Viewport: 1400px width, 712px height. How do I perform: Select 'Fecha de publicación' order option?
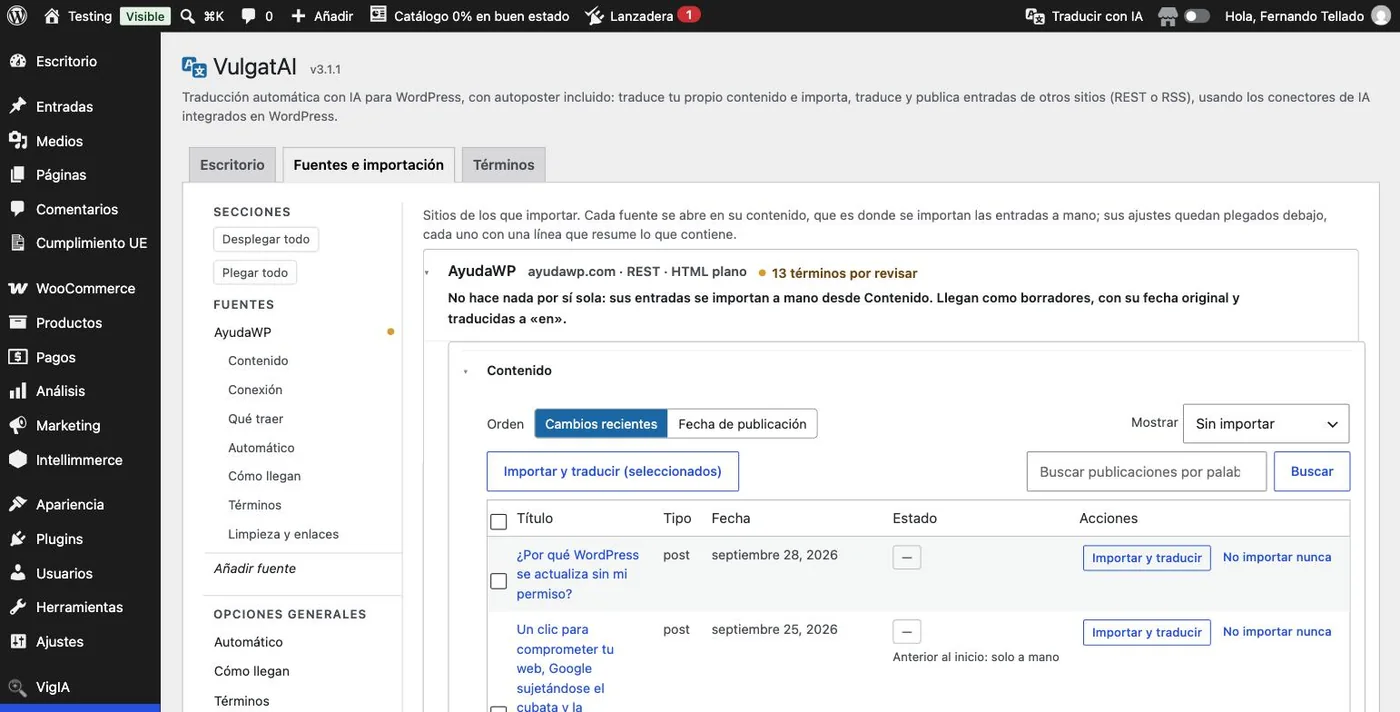point(742,424)
